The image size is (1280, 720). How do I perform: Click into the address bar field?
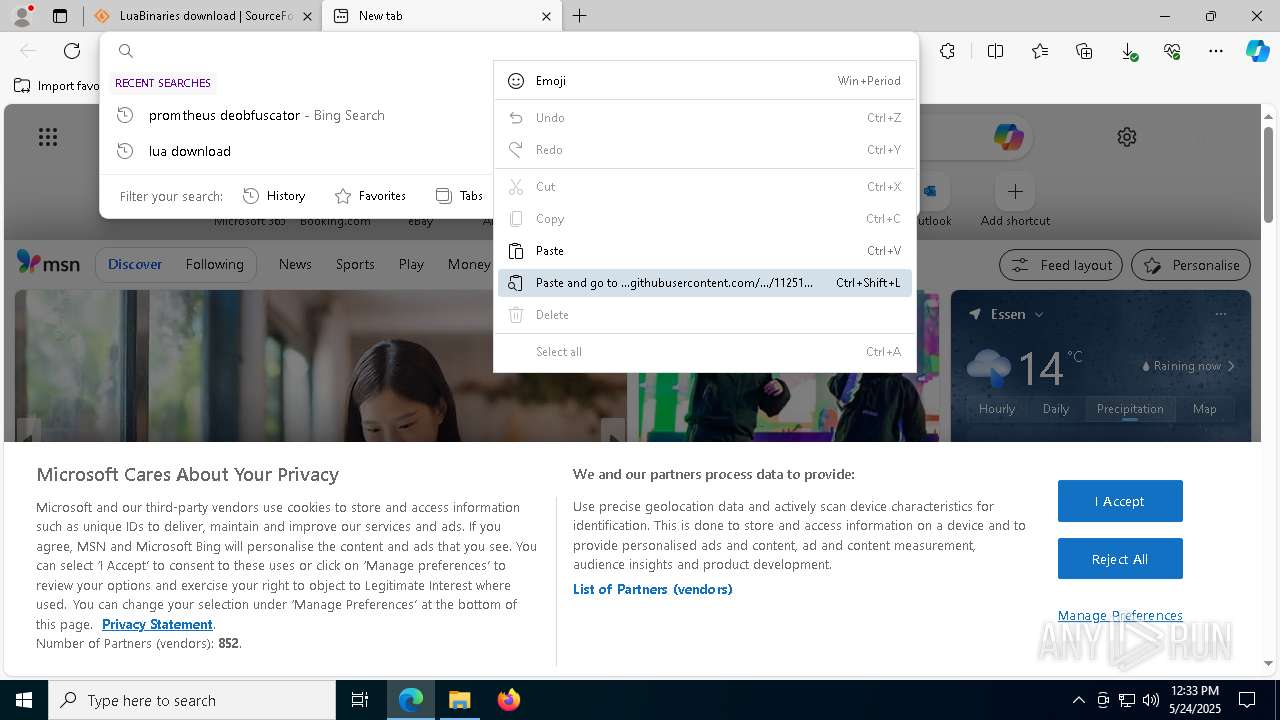pos(510,51)
